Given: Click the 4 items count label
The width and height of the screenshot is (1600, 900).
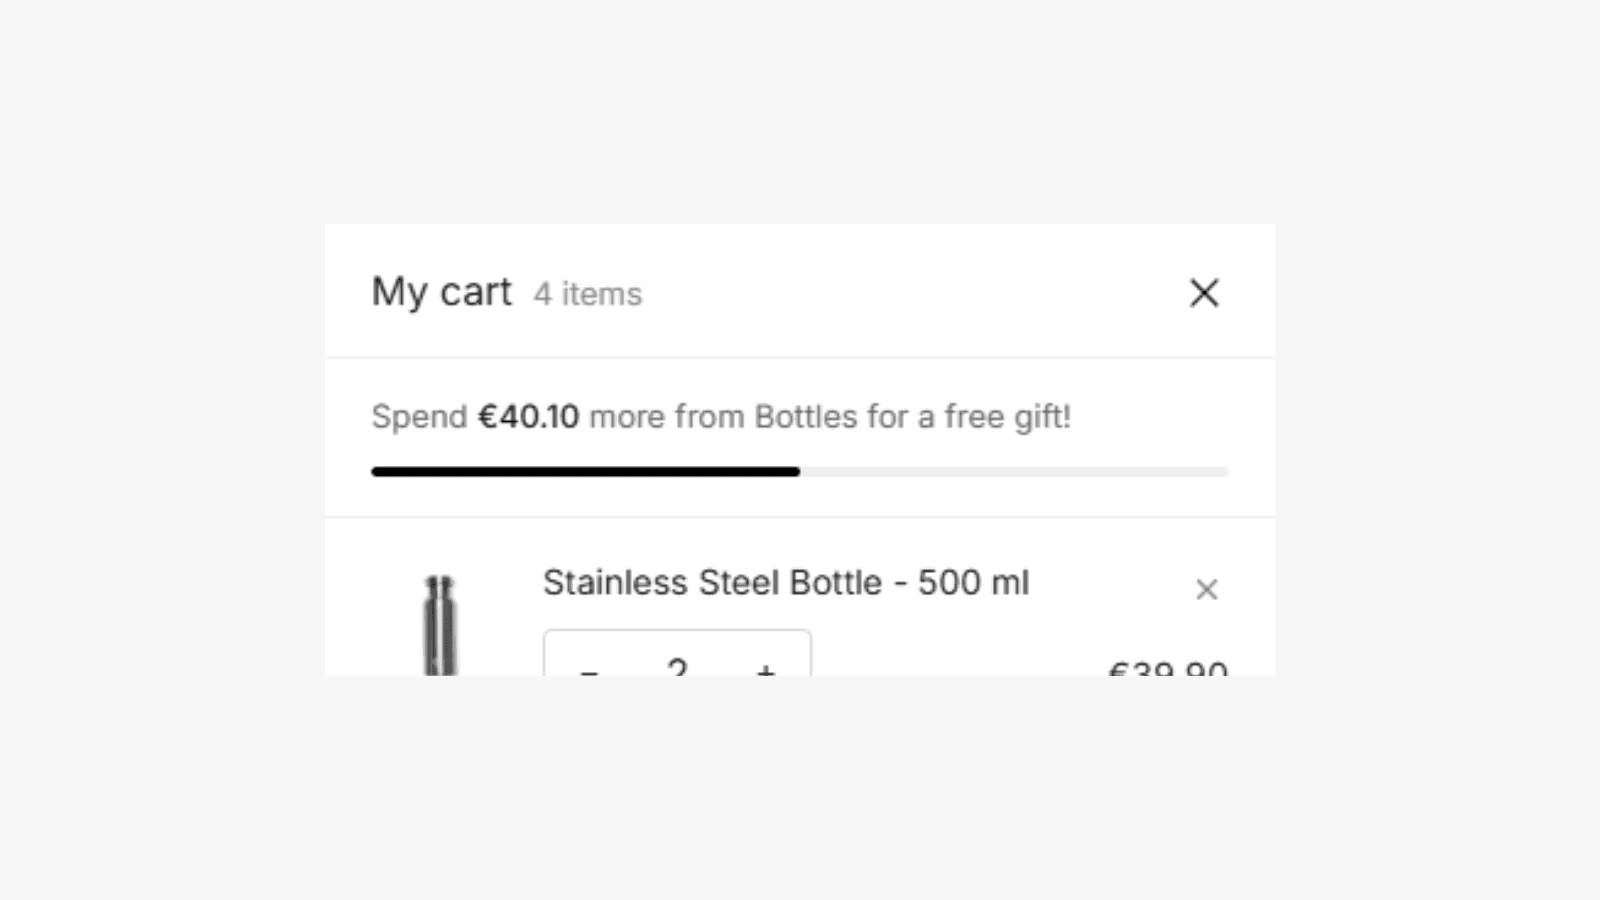Looking at the screenshot, I should tap(588, 294).
